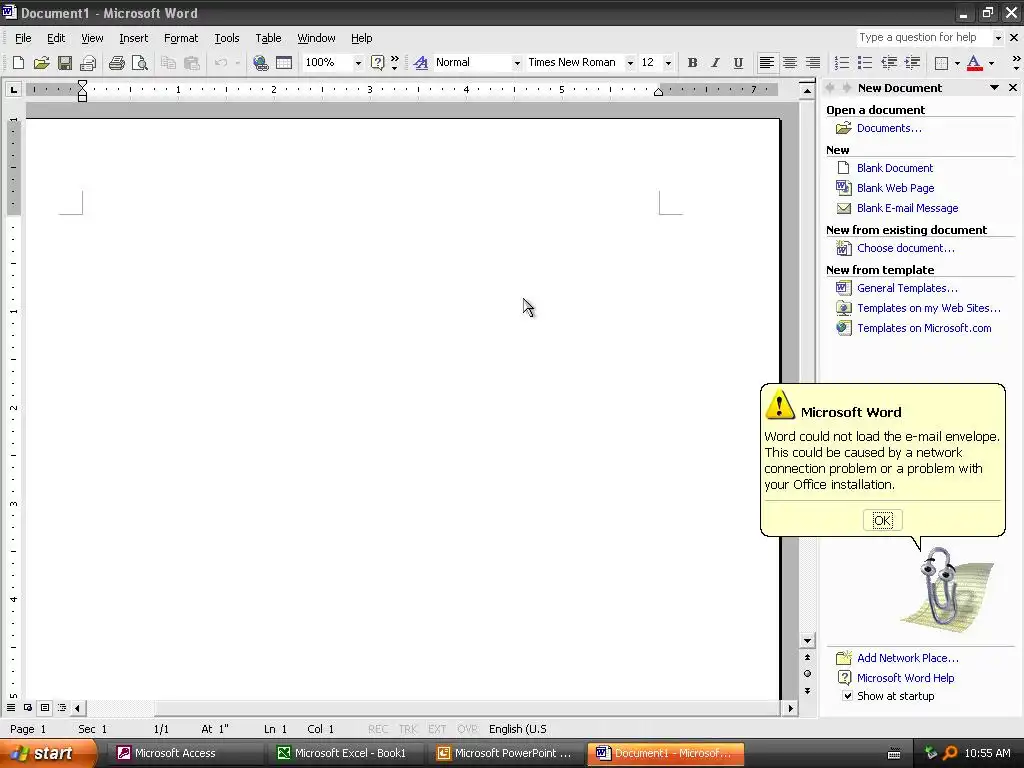The height and width of the screenshot is (768, 1024).
Task: Click the Undo toolbar icon
Action: point(221,63)
